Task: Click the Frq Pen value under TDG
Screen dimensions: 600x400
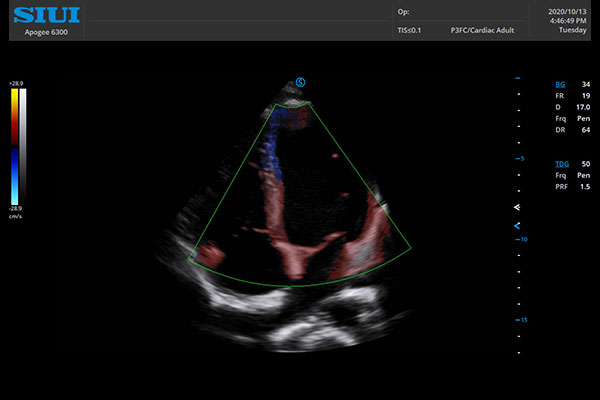Action: point(584,175)
